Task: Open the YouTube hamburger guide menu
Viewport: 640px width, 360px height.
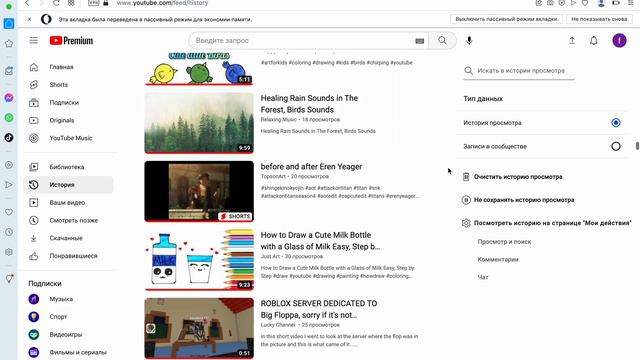Action: pyautogui.click(x=33, y=40)
